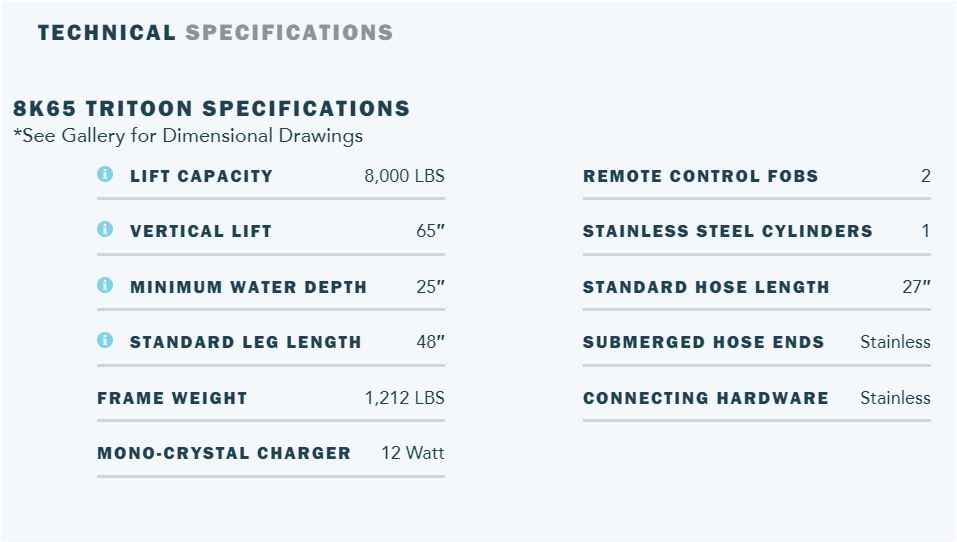
Task: Click info icon beside Standard Leg Length
Action: click(105, 341)
